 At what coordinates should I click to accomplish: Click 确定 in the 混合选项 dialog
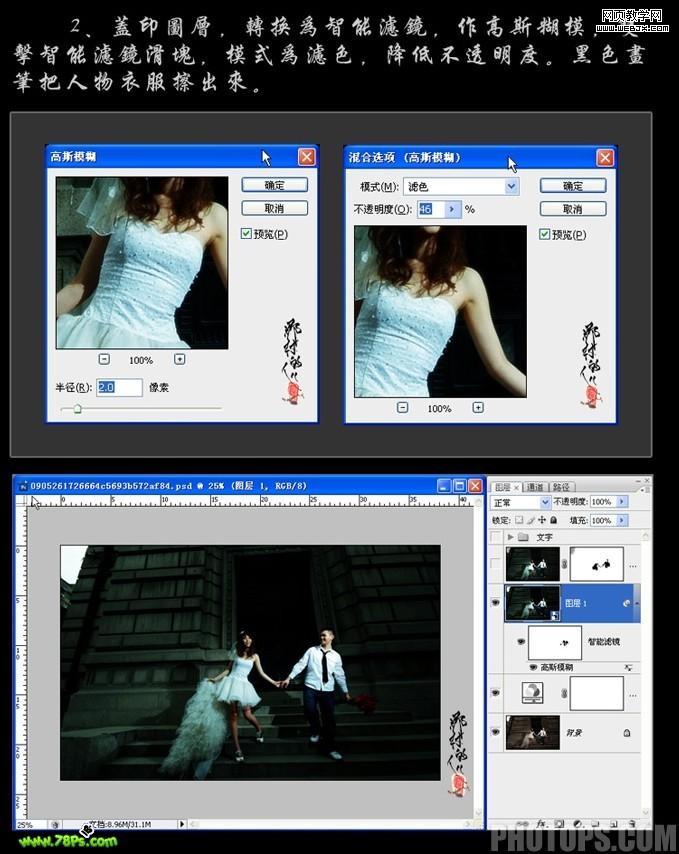coord(573,186)
